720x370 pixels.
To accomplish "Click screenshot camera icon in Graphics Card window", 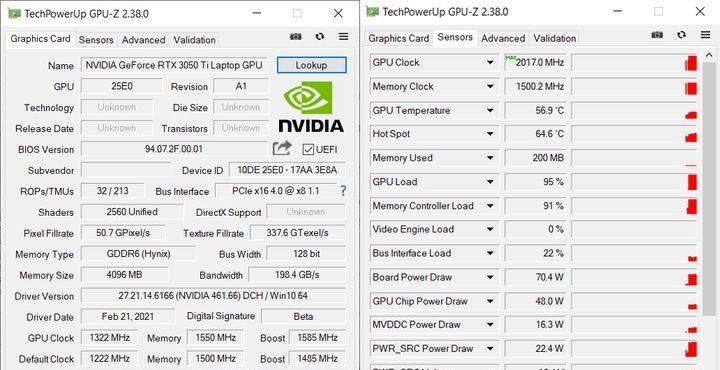I will pyautogui.click(x=296, y=36).
